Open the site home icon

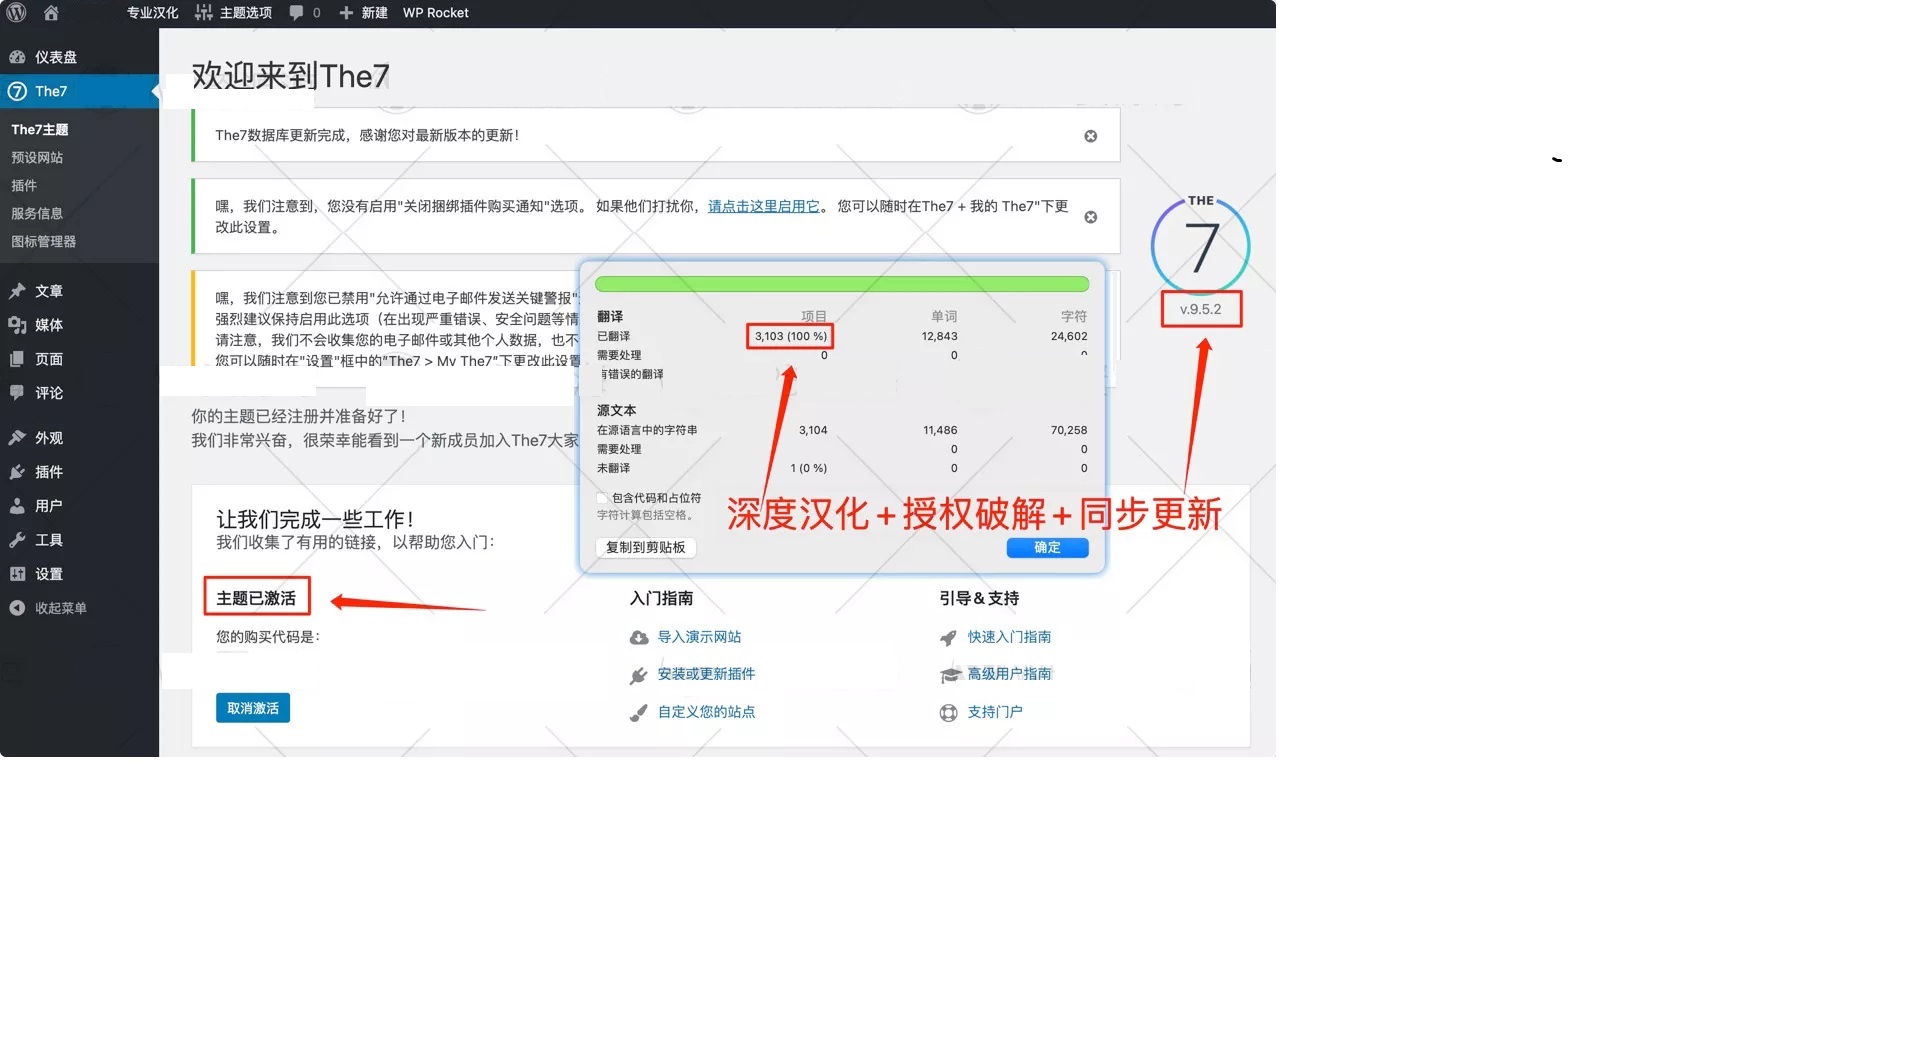(x=51, y=13)
